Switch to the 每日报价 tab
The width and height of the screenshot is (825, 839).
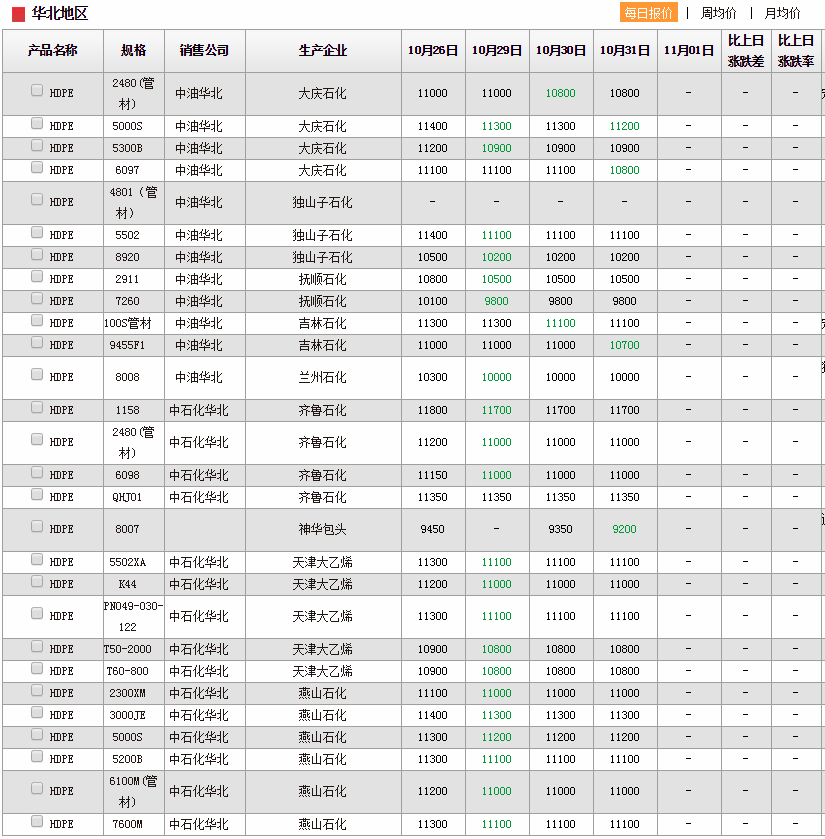pyautogui.click(x=648, y=13)
